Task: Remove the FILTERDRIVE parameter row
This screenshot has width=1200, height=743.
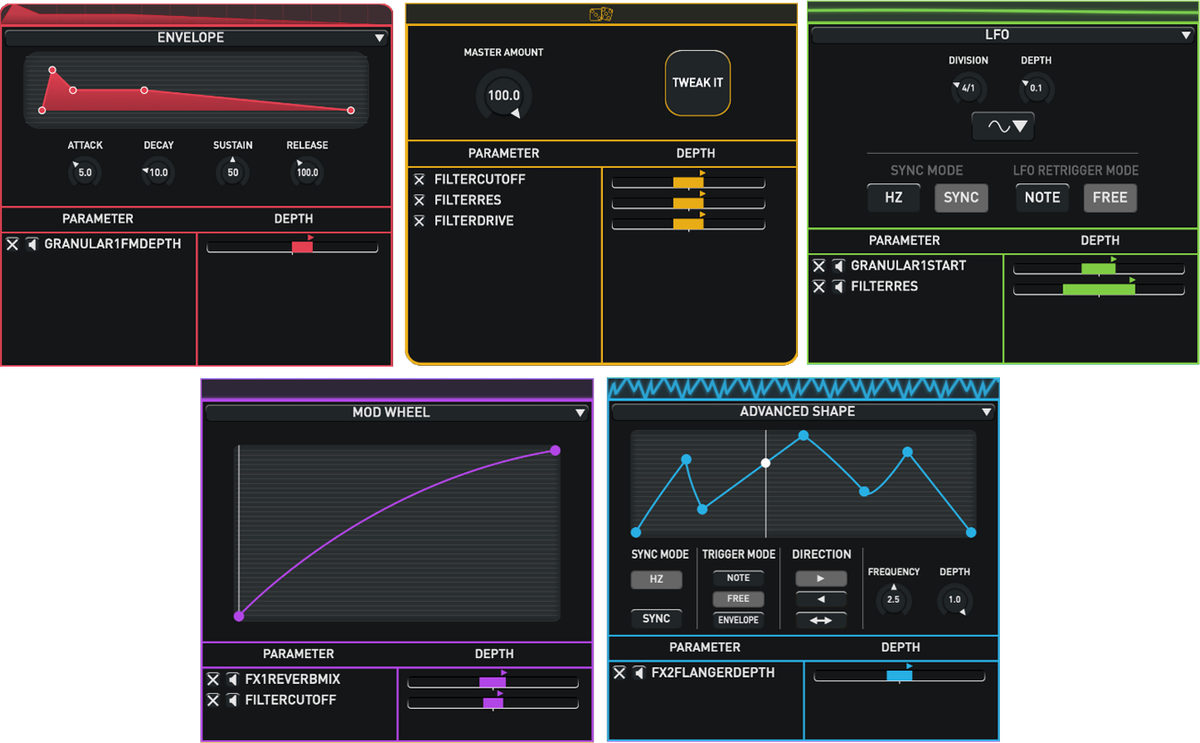Action: 420,221
